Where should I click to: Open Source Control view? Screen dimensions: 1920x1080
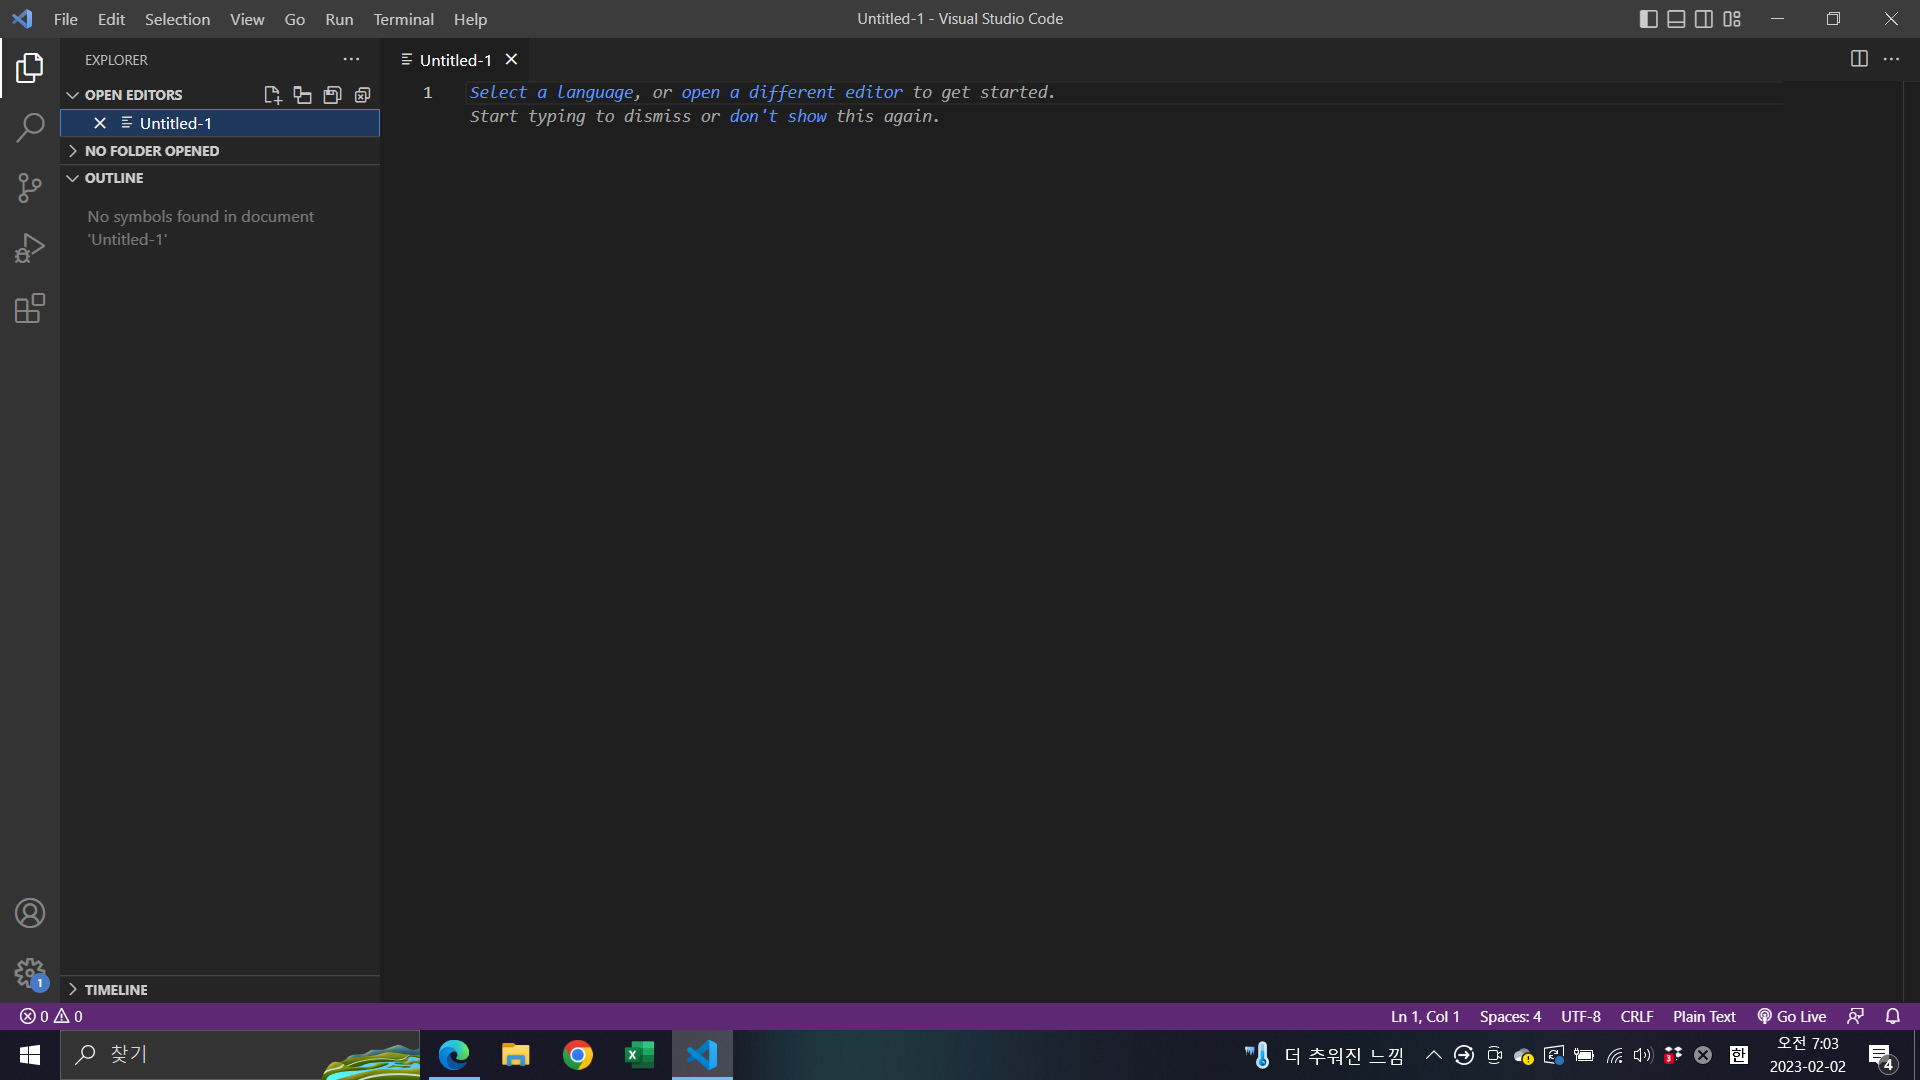pyautogui.click(x=30, y=188)
